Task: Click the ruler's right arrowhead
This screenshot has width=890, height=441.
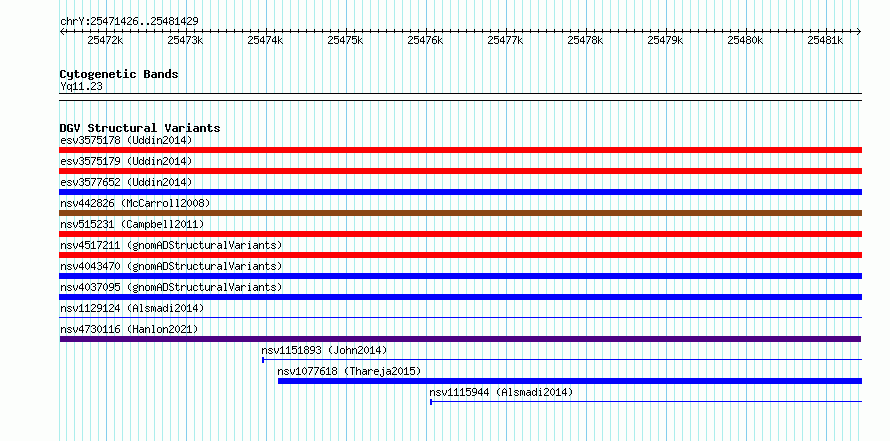Action: coord(859,31)
